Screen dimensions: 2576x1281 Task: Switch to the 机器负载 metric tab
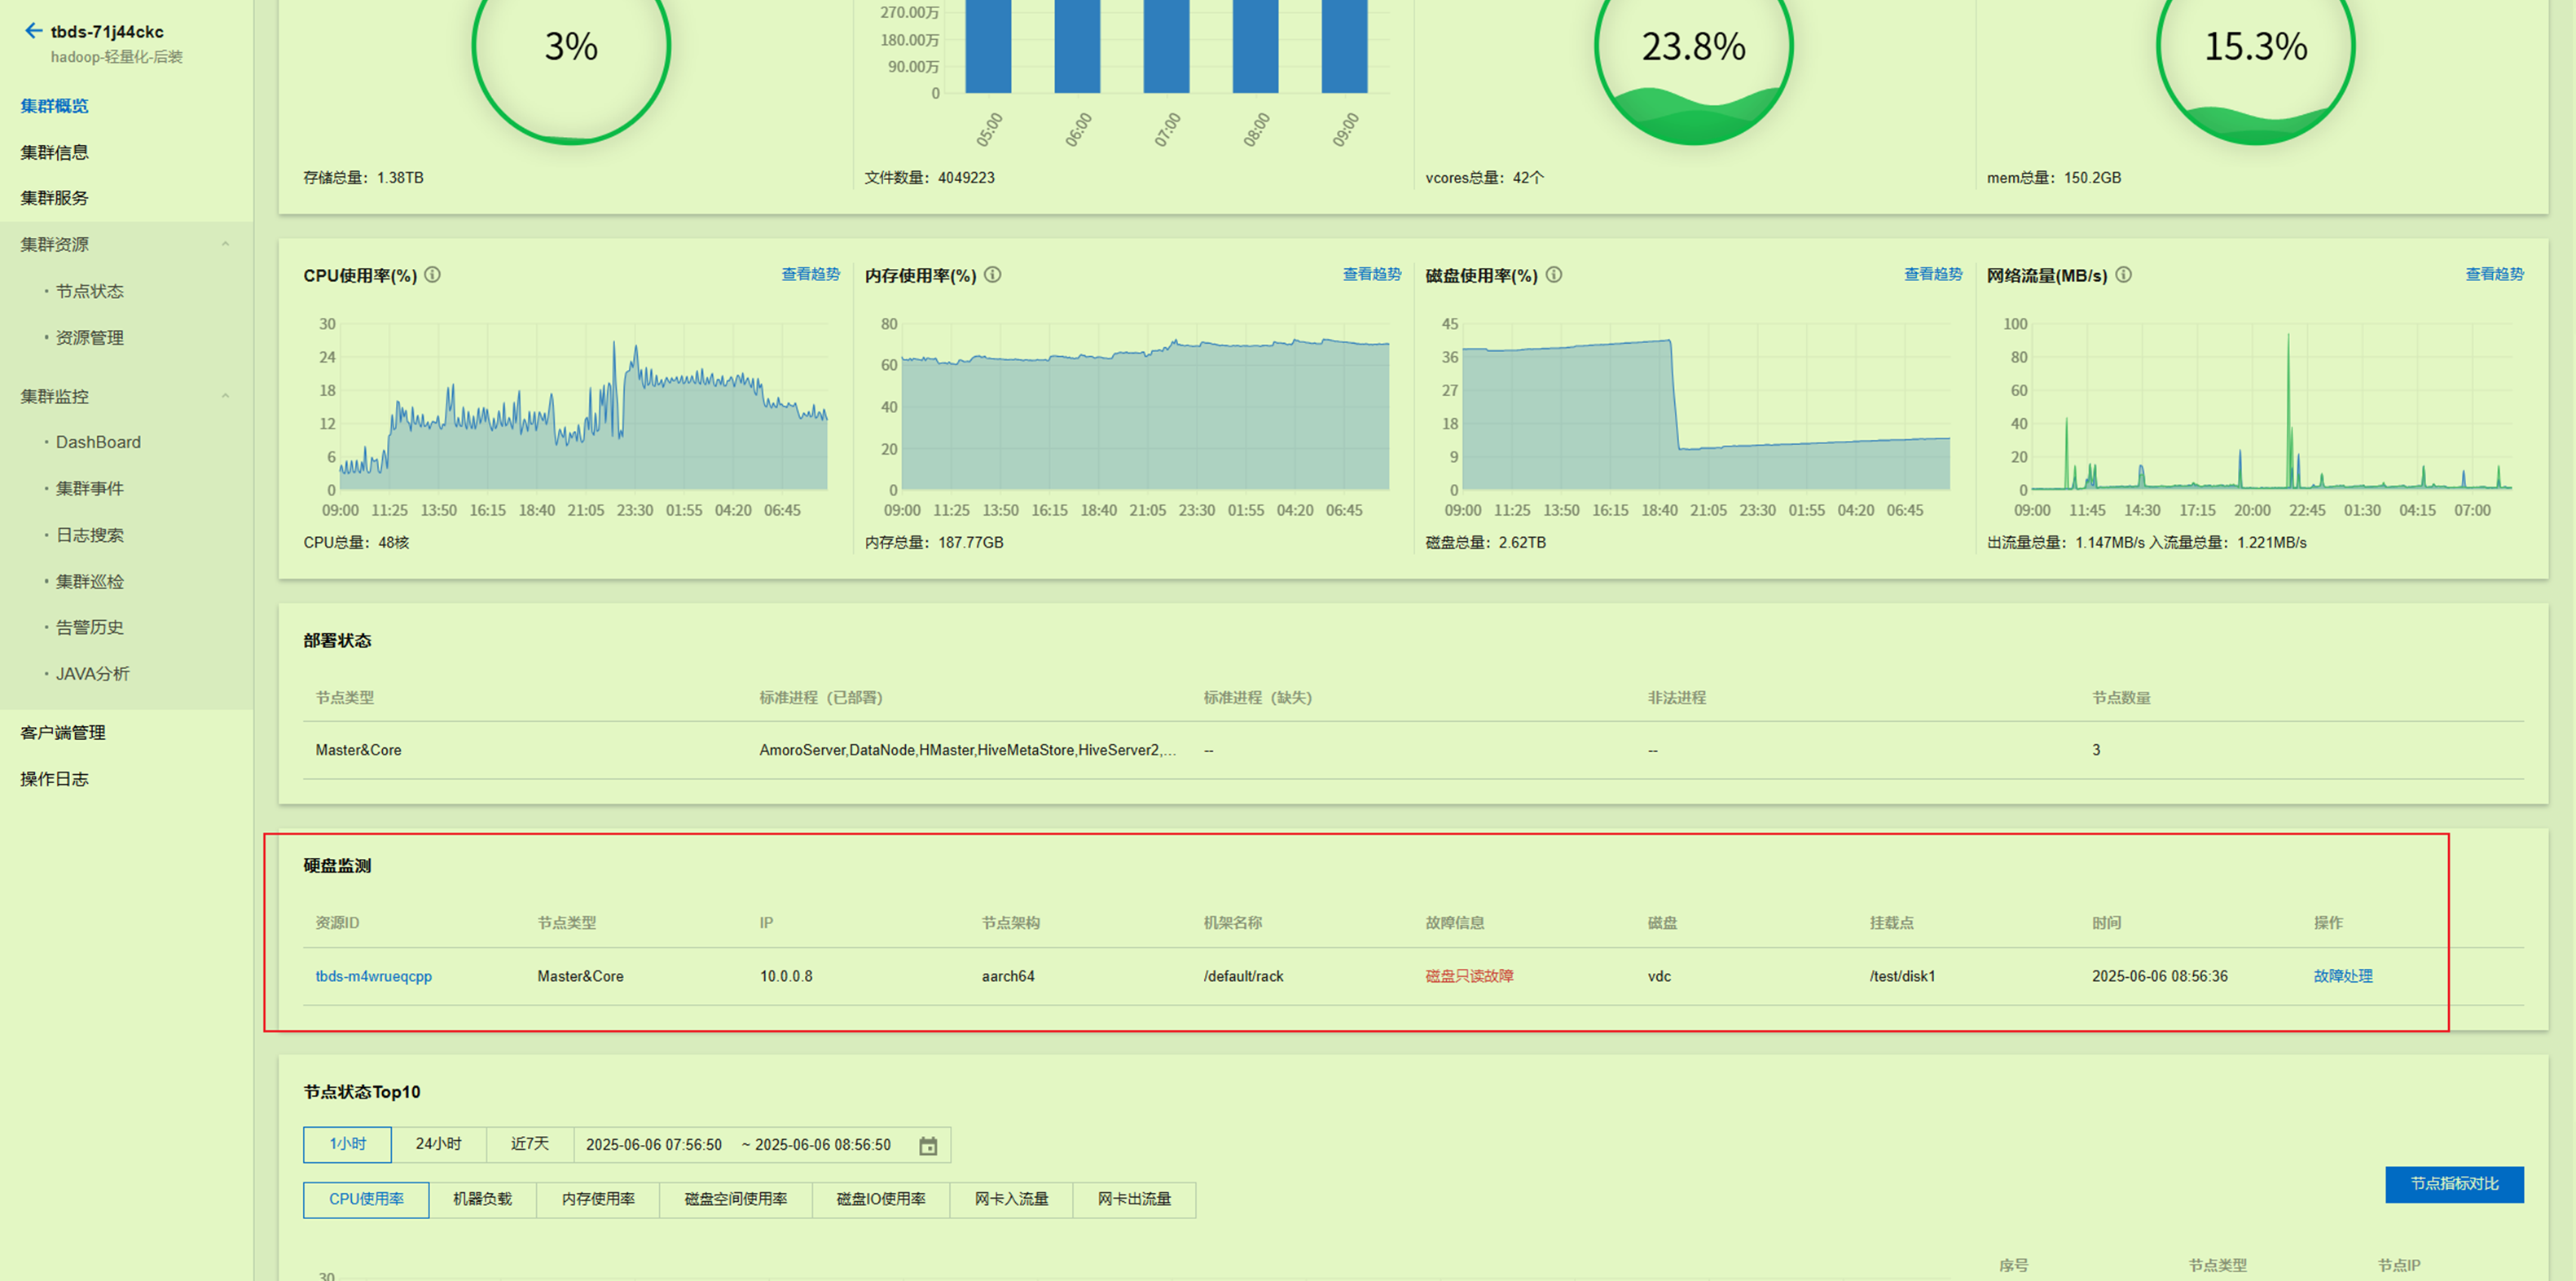(x=482, y=1199)
